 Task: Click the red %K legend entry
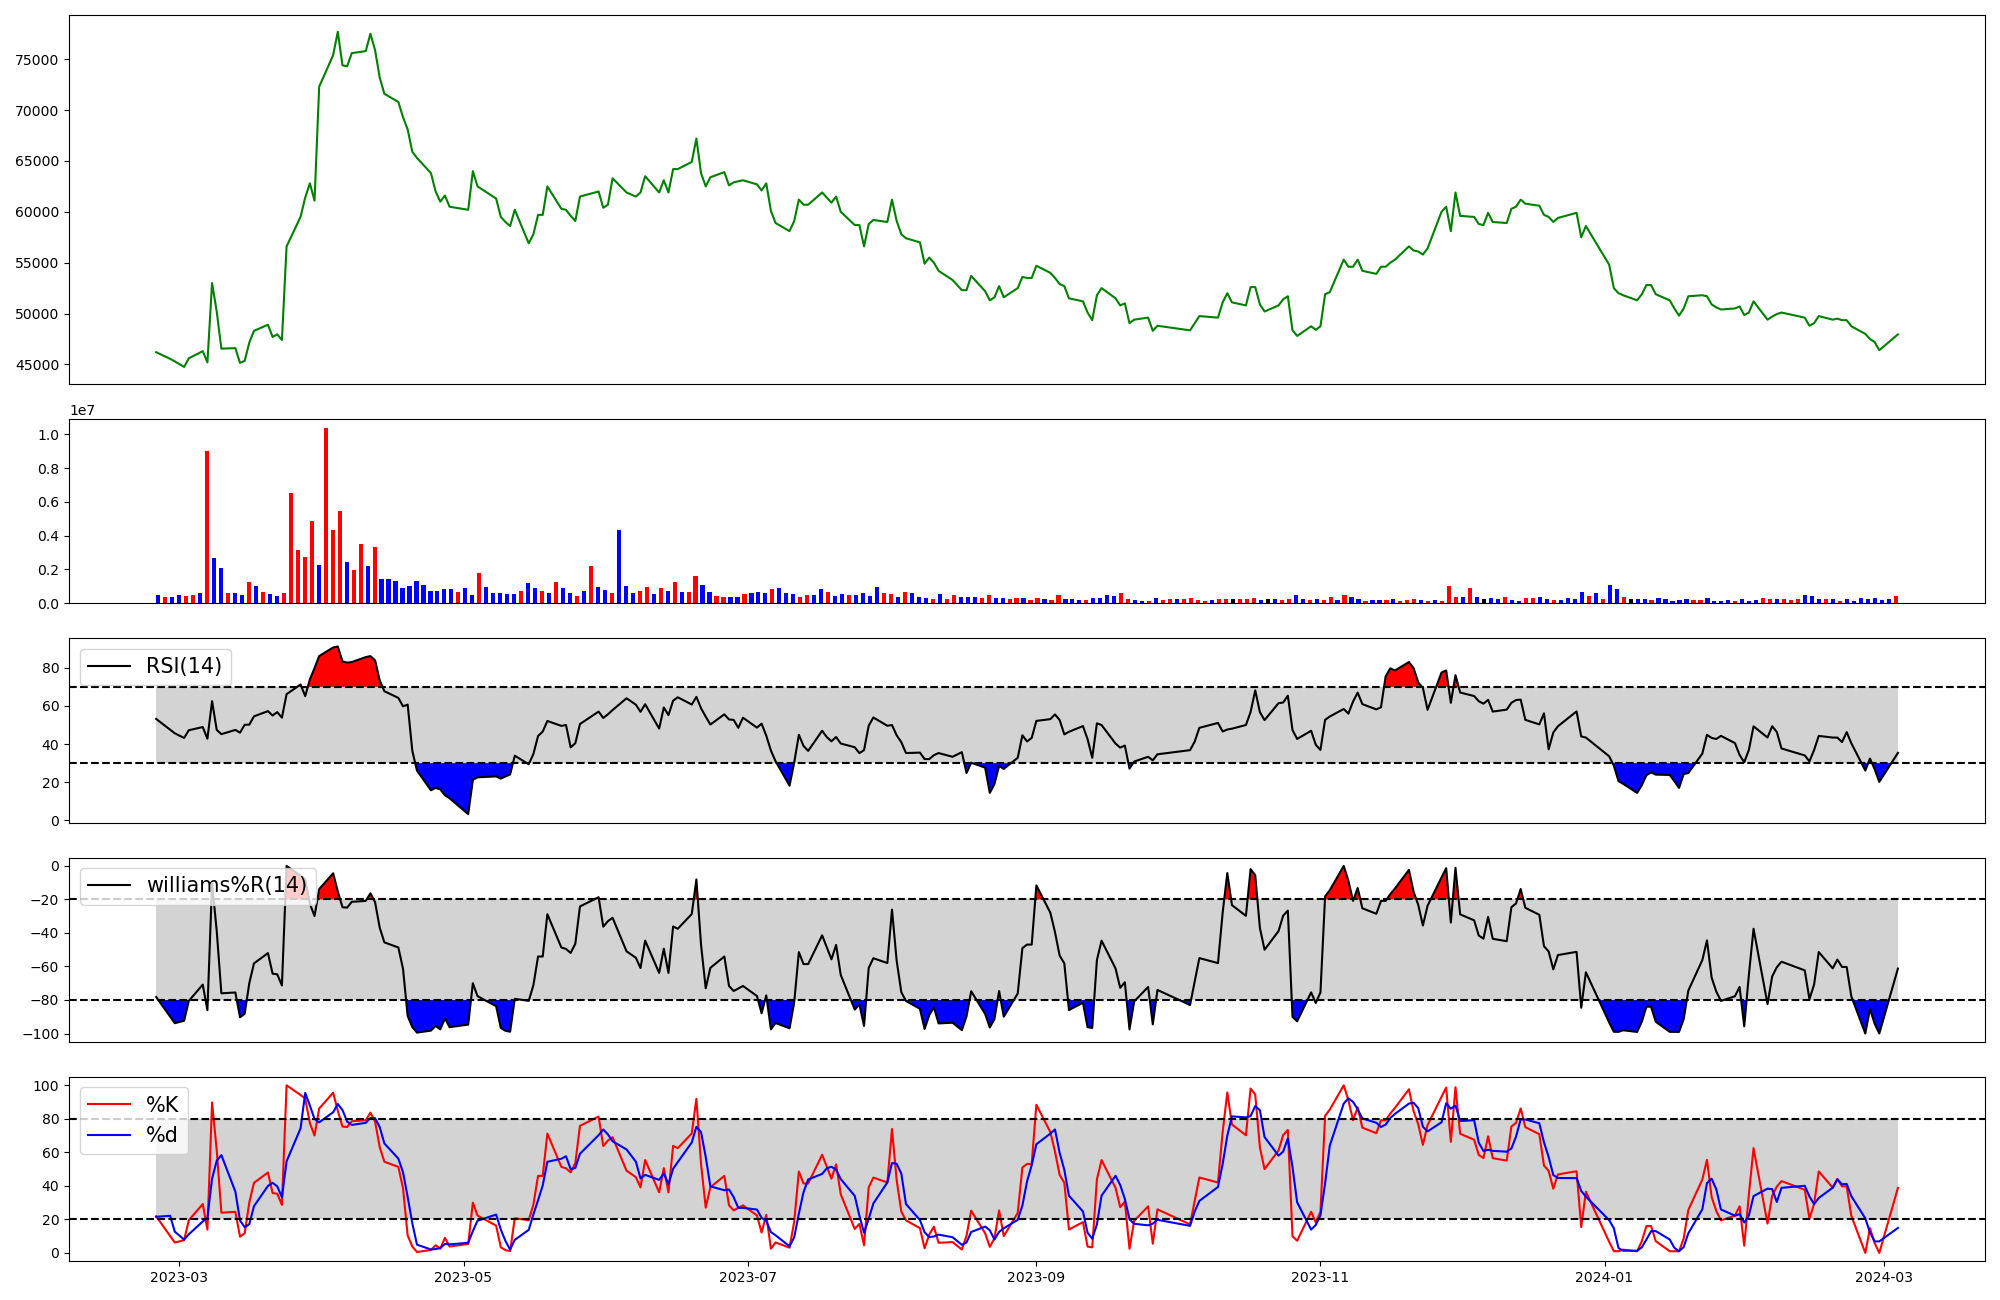pos(162,1105)
